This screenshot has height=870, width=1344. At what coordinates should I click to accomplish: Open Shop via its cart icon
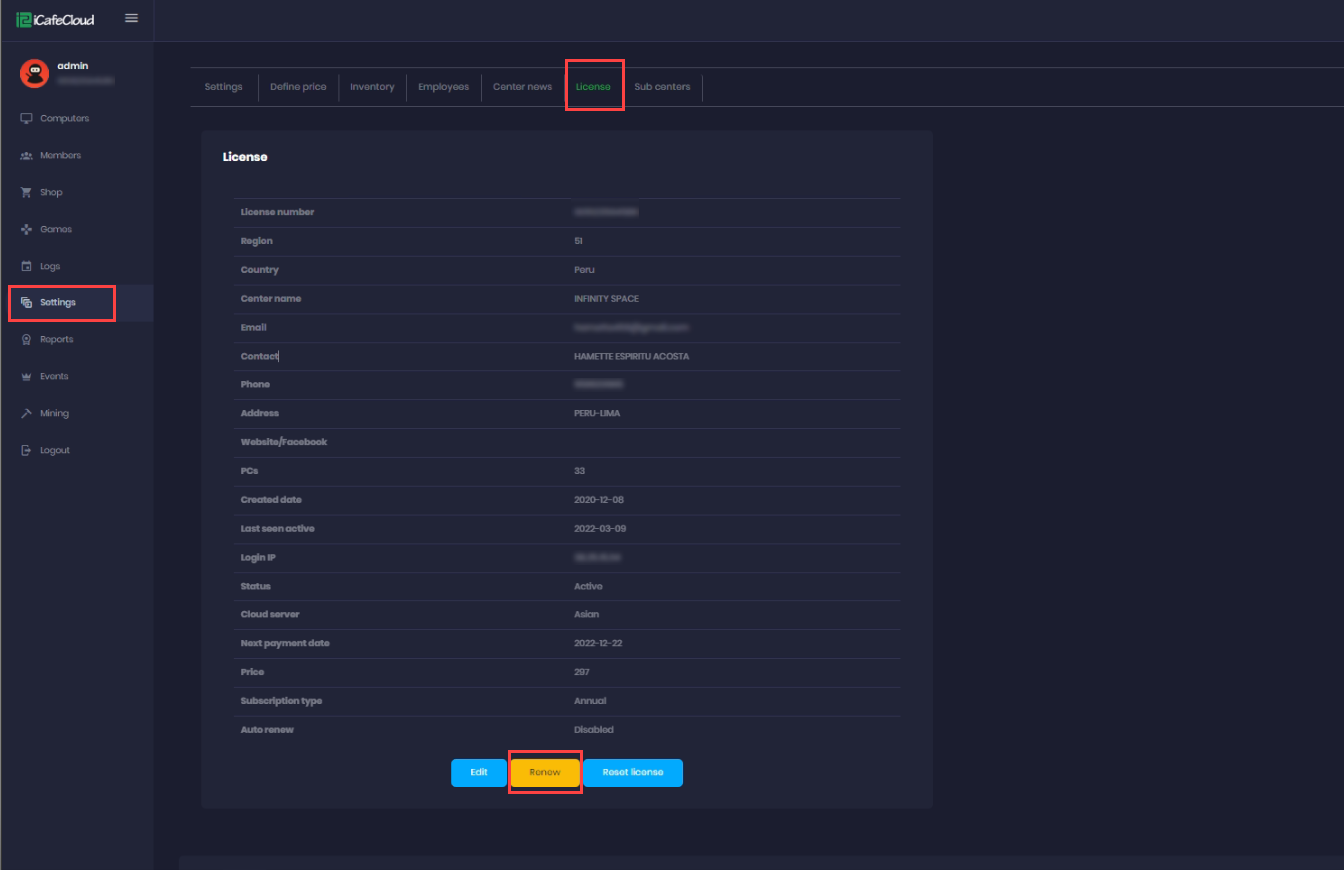tap(27, 192)
